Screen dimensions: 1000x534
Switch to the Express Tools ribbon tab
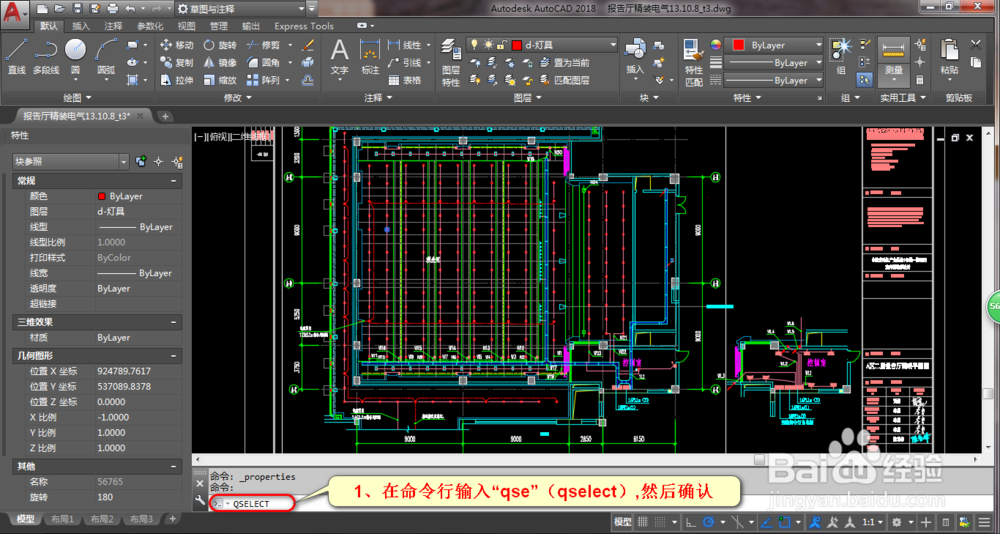(304, 26)
